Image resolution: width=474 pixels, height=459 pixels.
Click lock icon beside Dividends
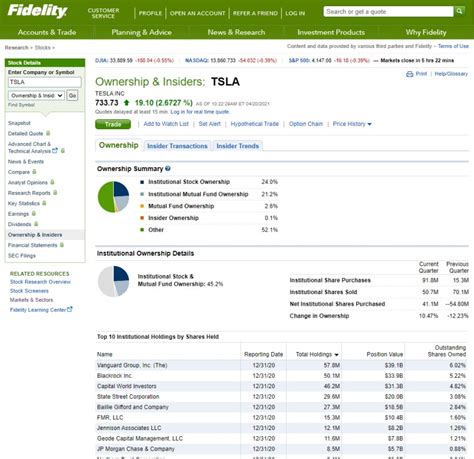36,224
